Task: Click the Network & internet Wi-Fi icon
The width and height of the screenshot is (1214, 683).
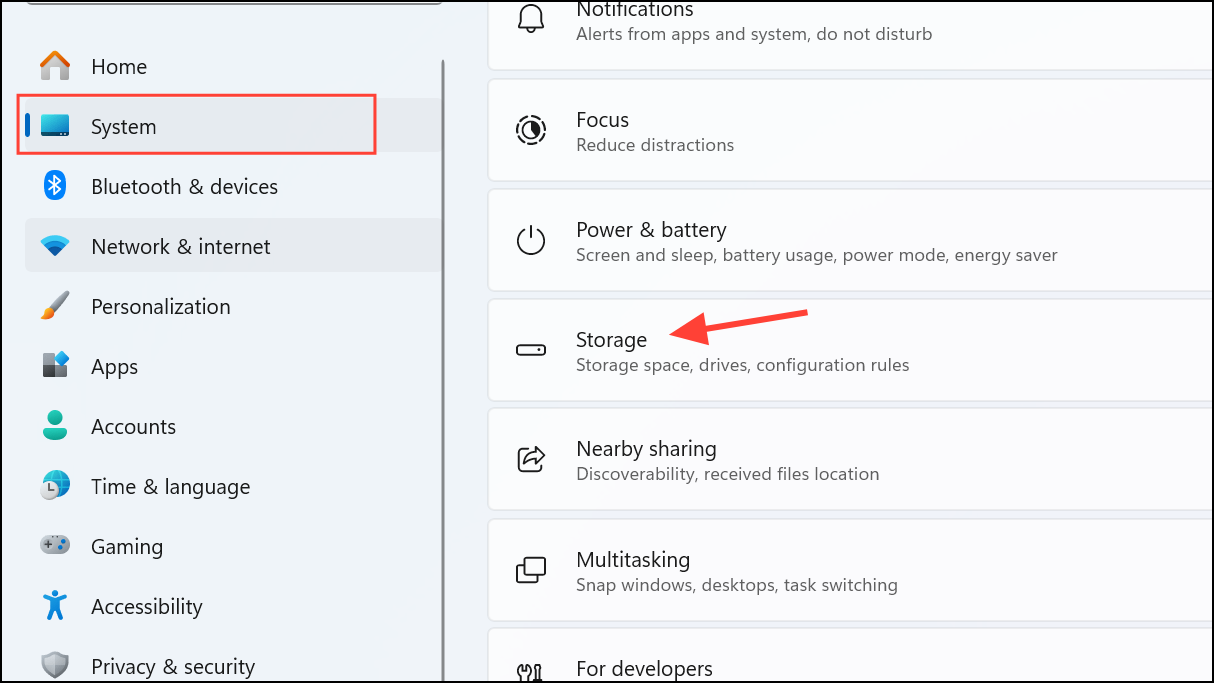Action: pyautogui.click(x=55, y=246)
